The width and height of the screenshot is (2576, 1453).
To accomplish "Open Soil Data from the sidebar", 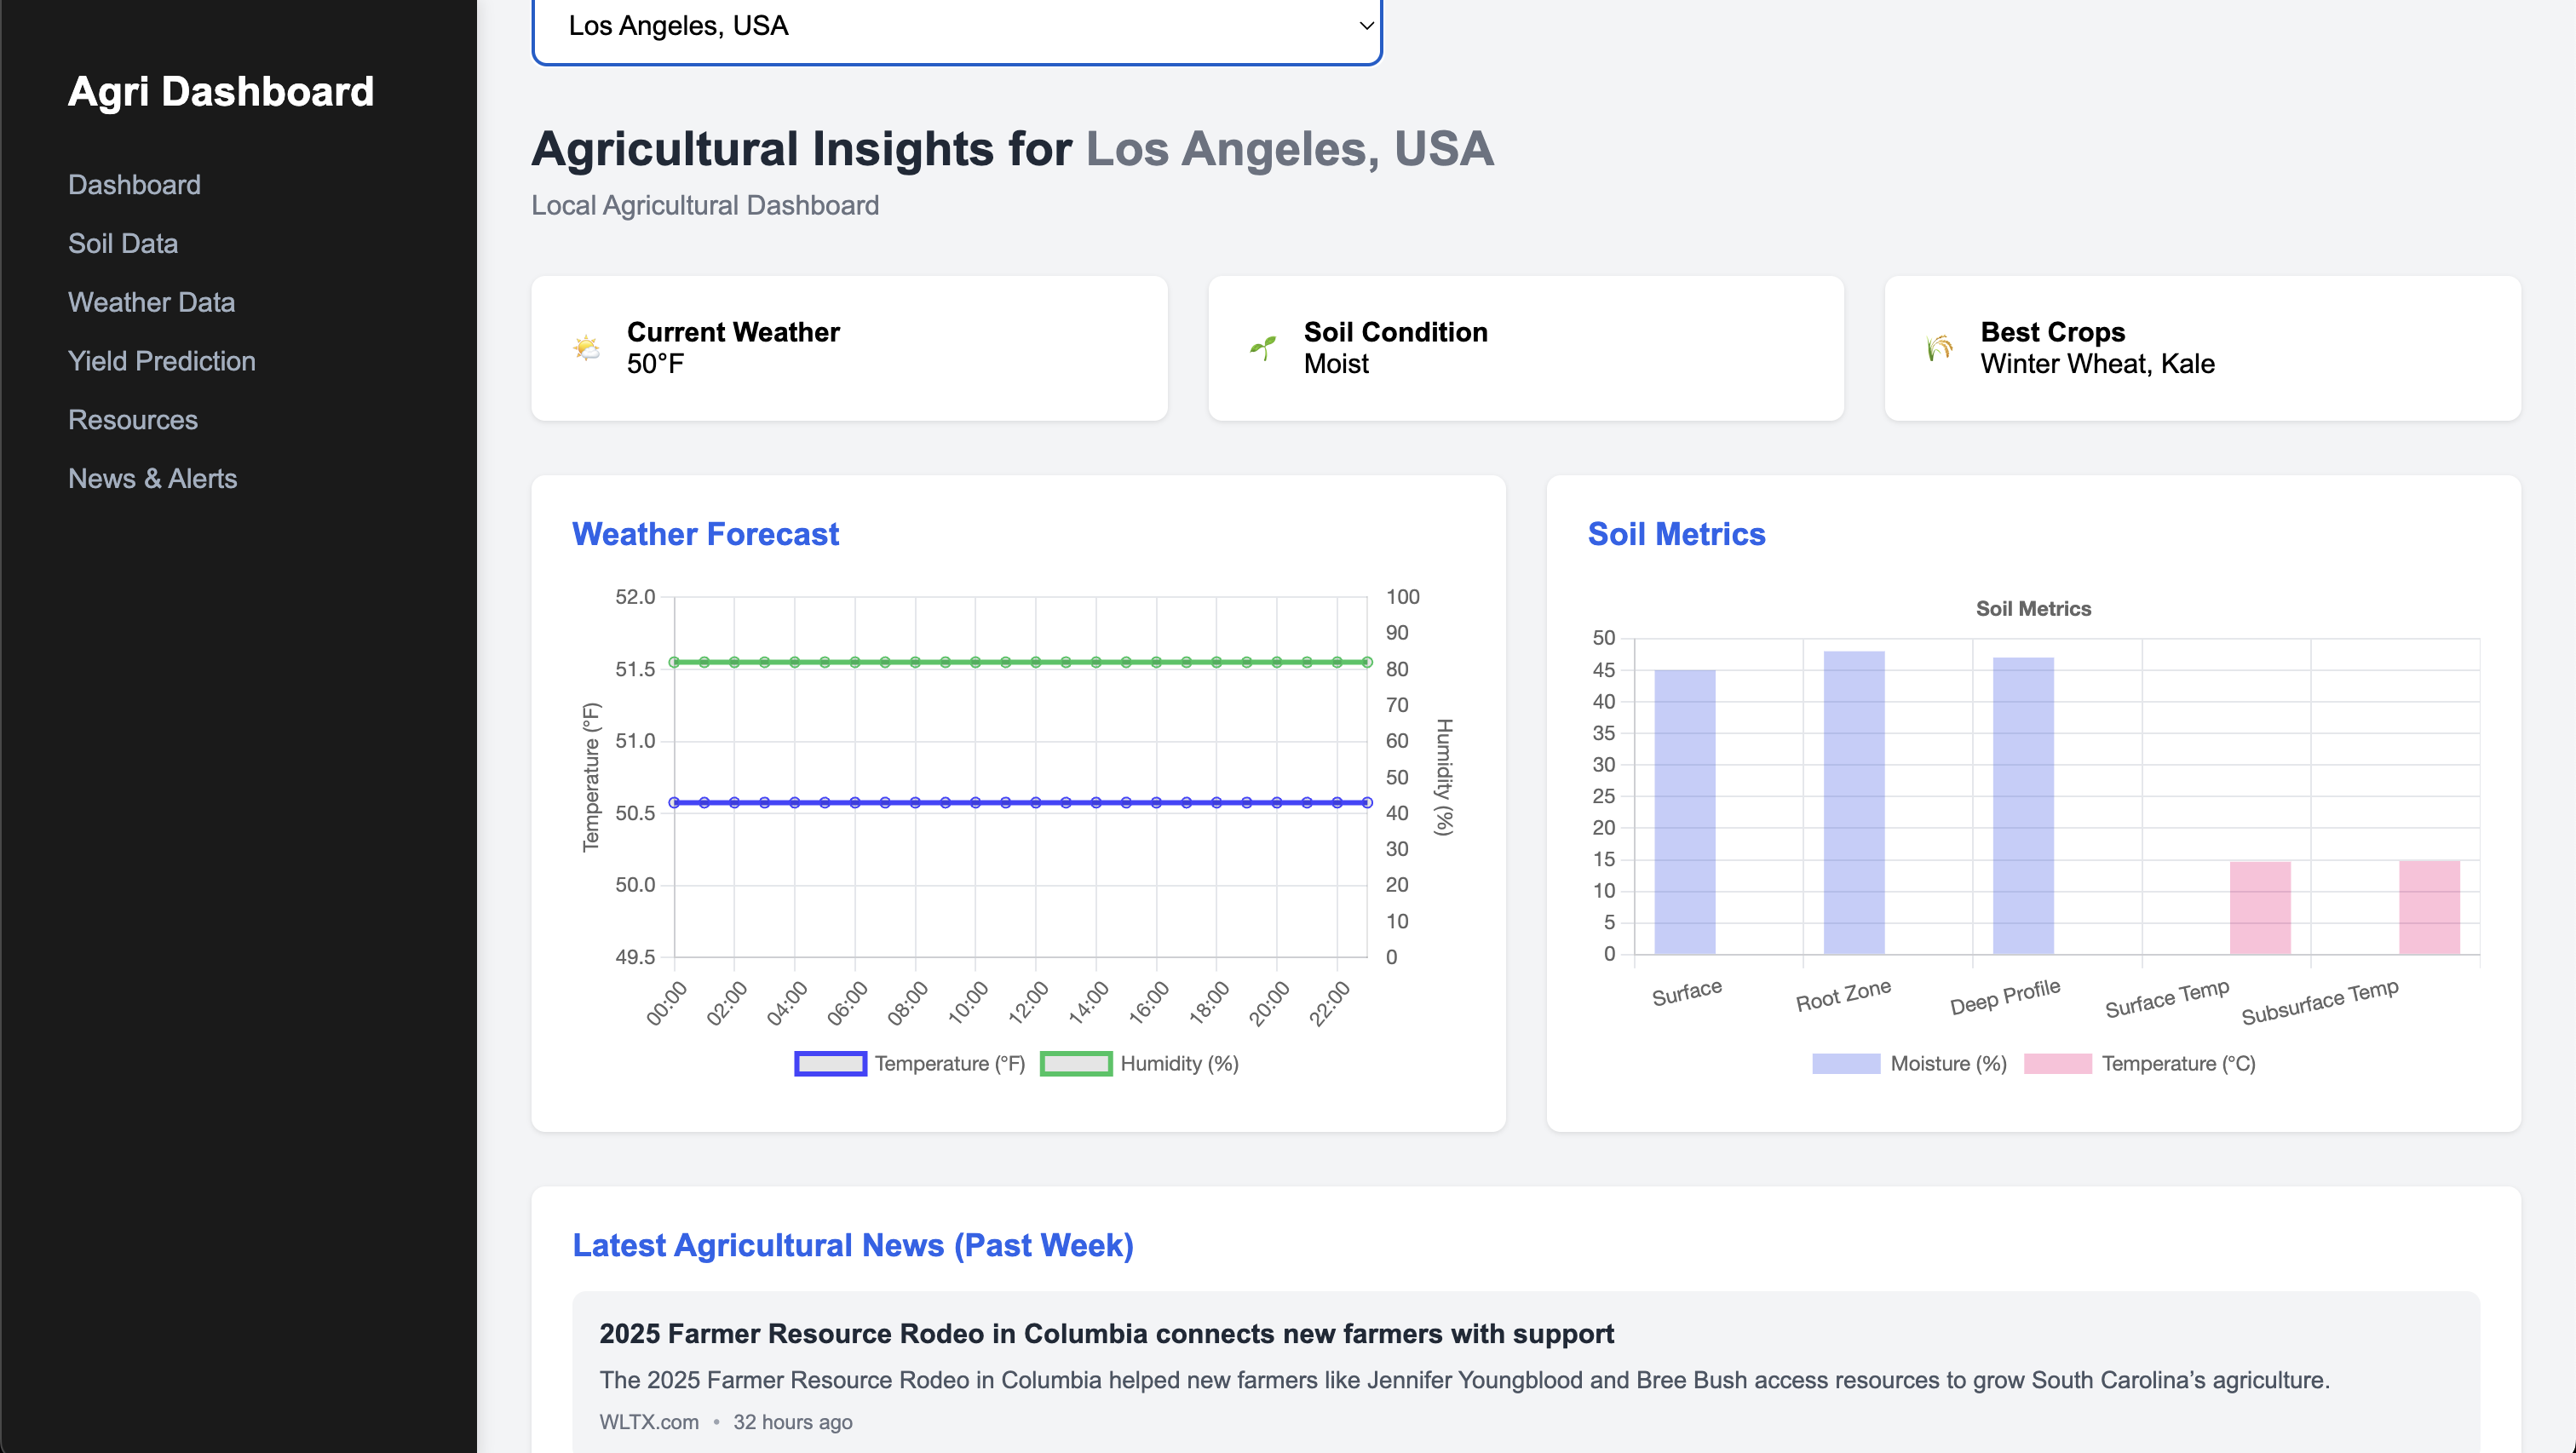I will (x=122, y=243).
